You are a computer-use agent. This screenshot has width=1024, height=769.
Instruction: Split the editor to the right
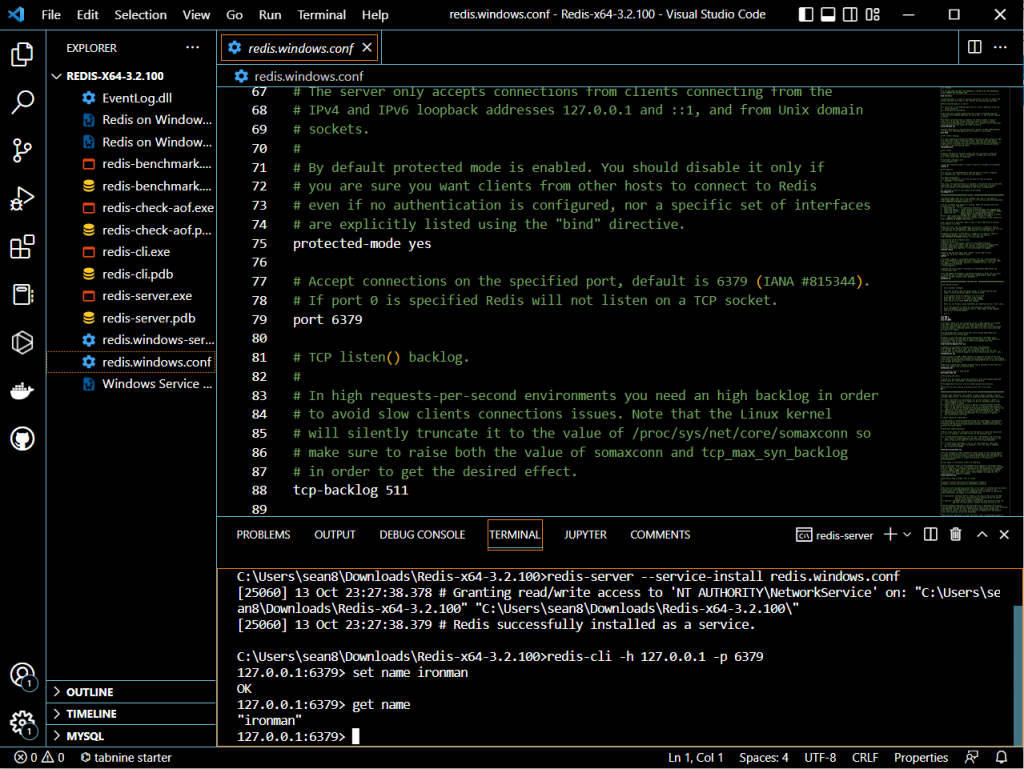pyautogui.click(x=974, y=47)
